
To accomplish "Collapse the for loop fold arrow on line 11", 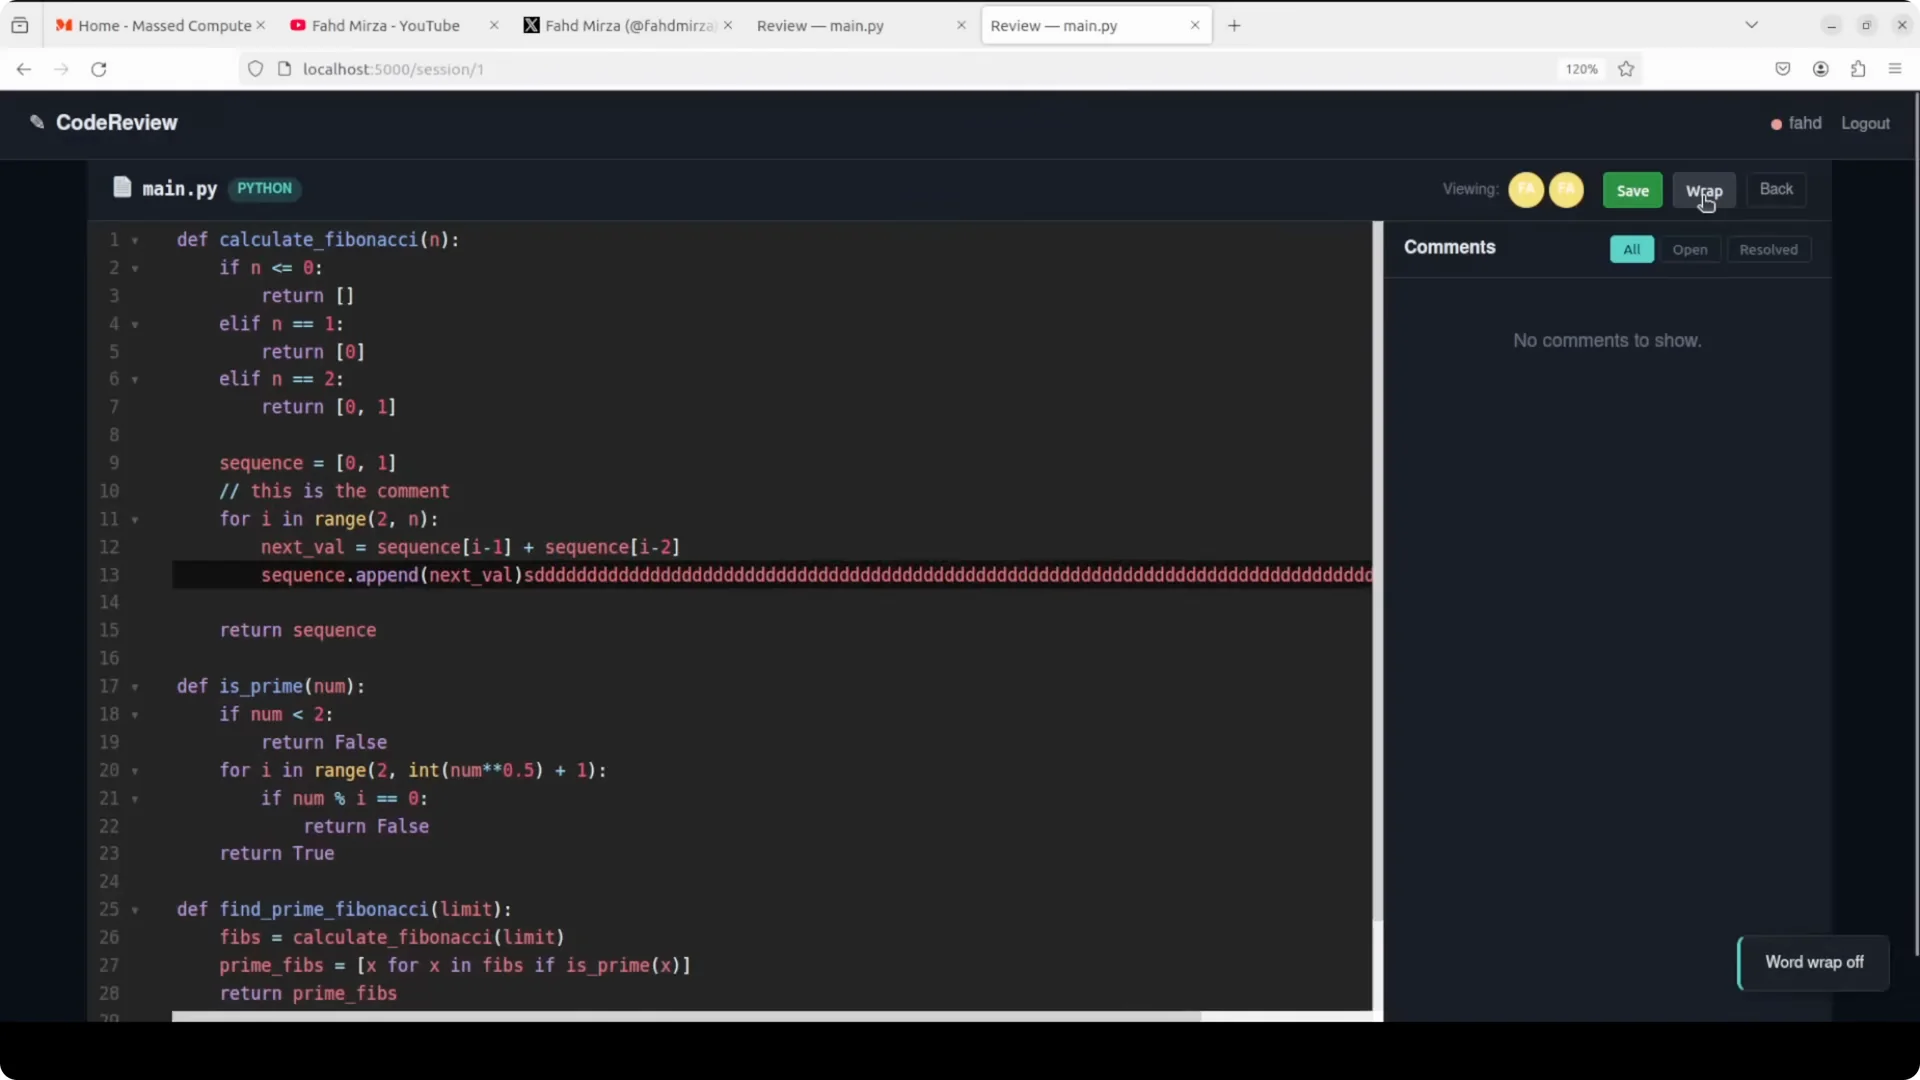I will click(x=135, y=520).
